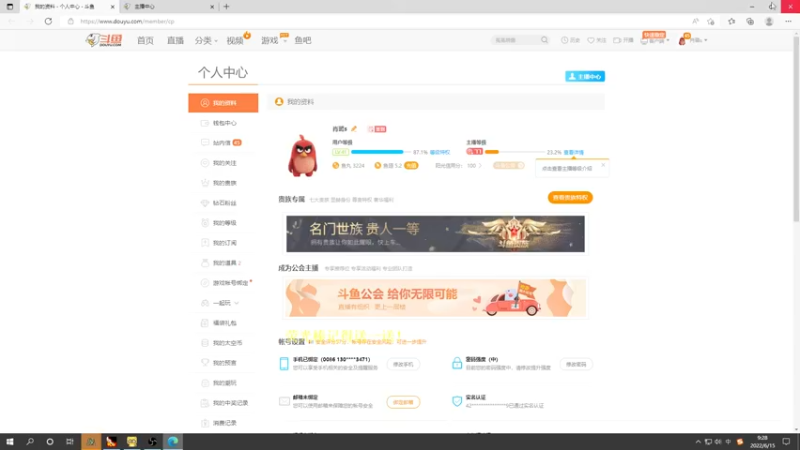
Task: Go to the 直播 live menu item
Action: [x=175, y=40]
